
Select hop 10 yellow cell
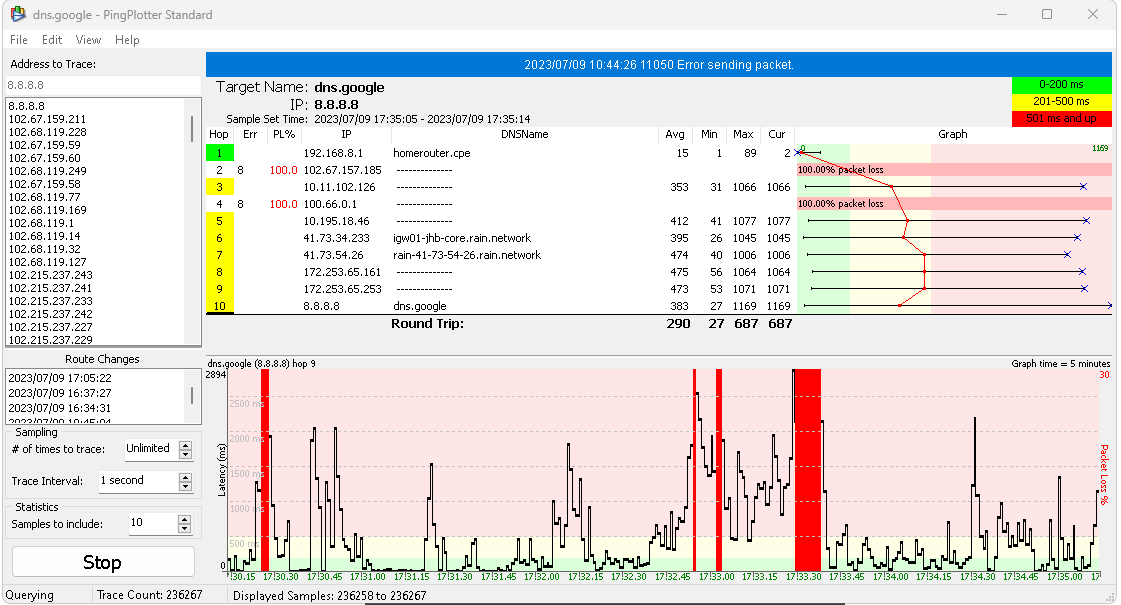point(219,306)
